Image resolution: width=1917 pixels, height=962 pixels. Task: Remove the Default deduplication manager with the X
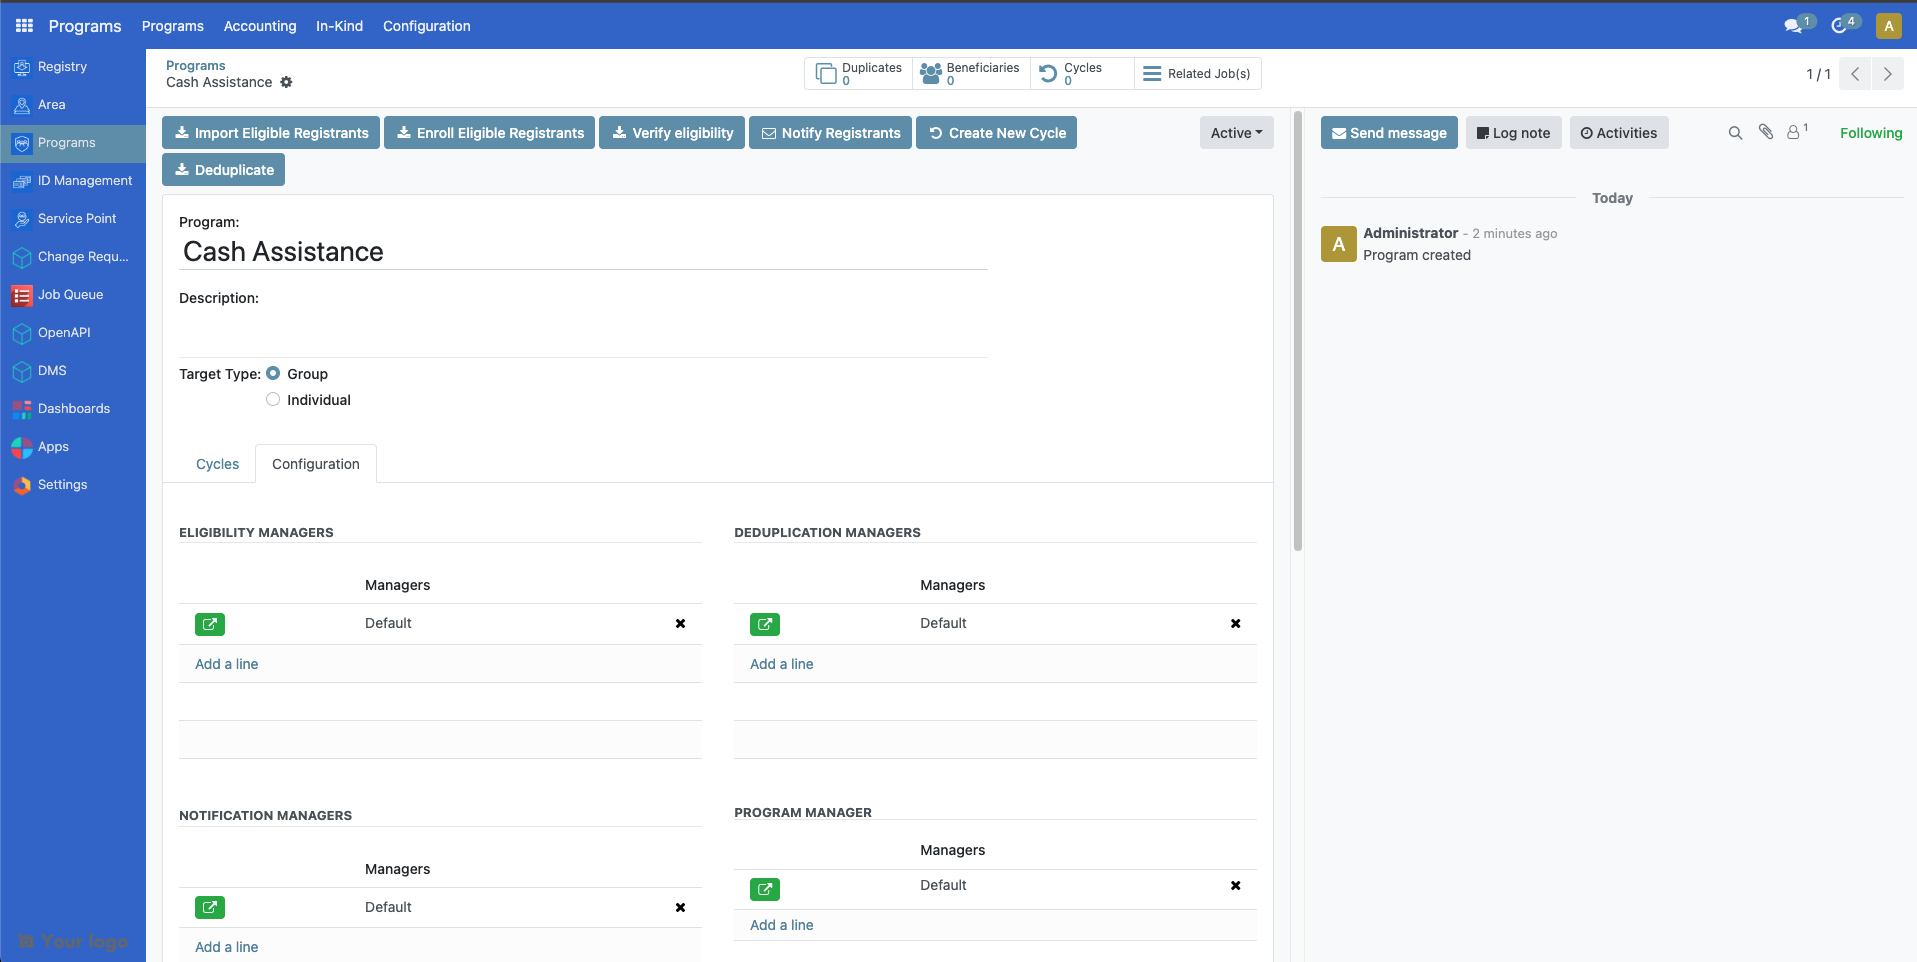pos(1235,623)
